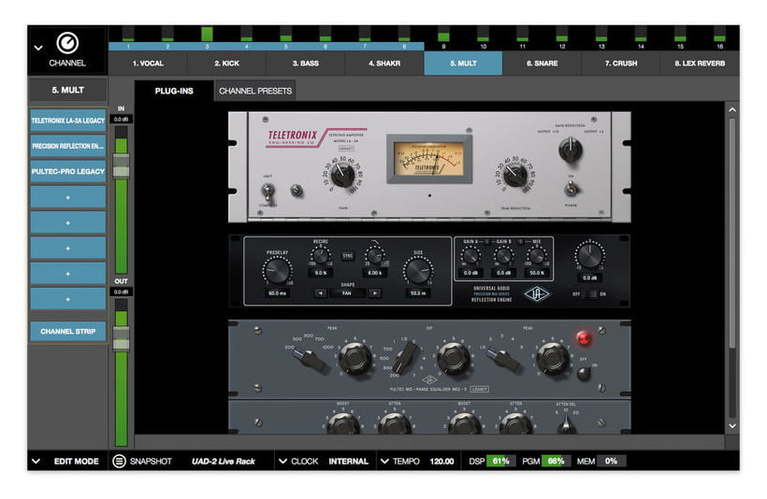Click the Teletronix VU meter
This screenshot has height=499, width=767.
[x=429, y=159]
